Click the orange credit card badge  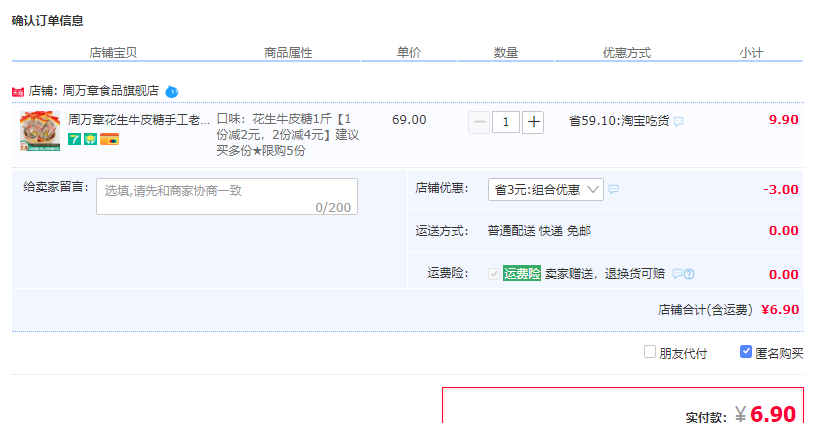109,139
